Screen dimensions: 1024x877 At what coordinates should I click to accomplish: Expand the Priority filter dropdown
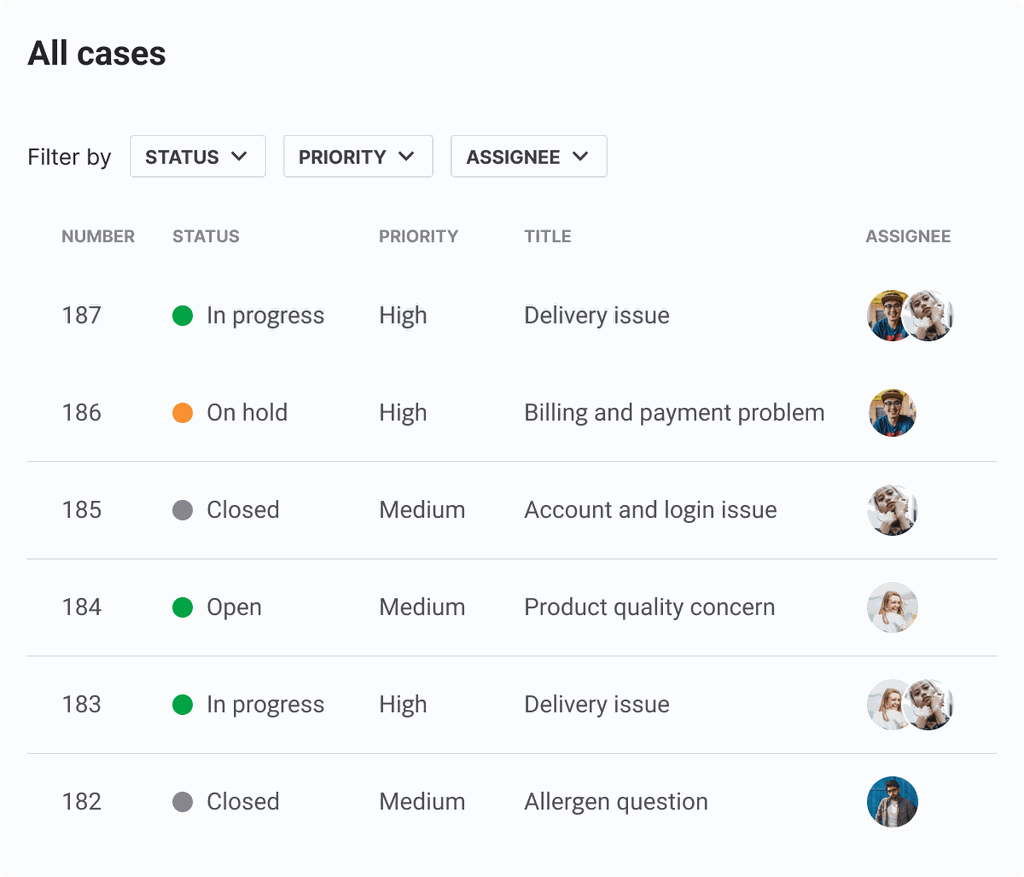point(357,157)
